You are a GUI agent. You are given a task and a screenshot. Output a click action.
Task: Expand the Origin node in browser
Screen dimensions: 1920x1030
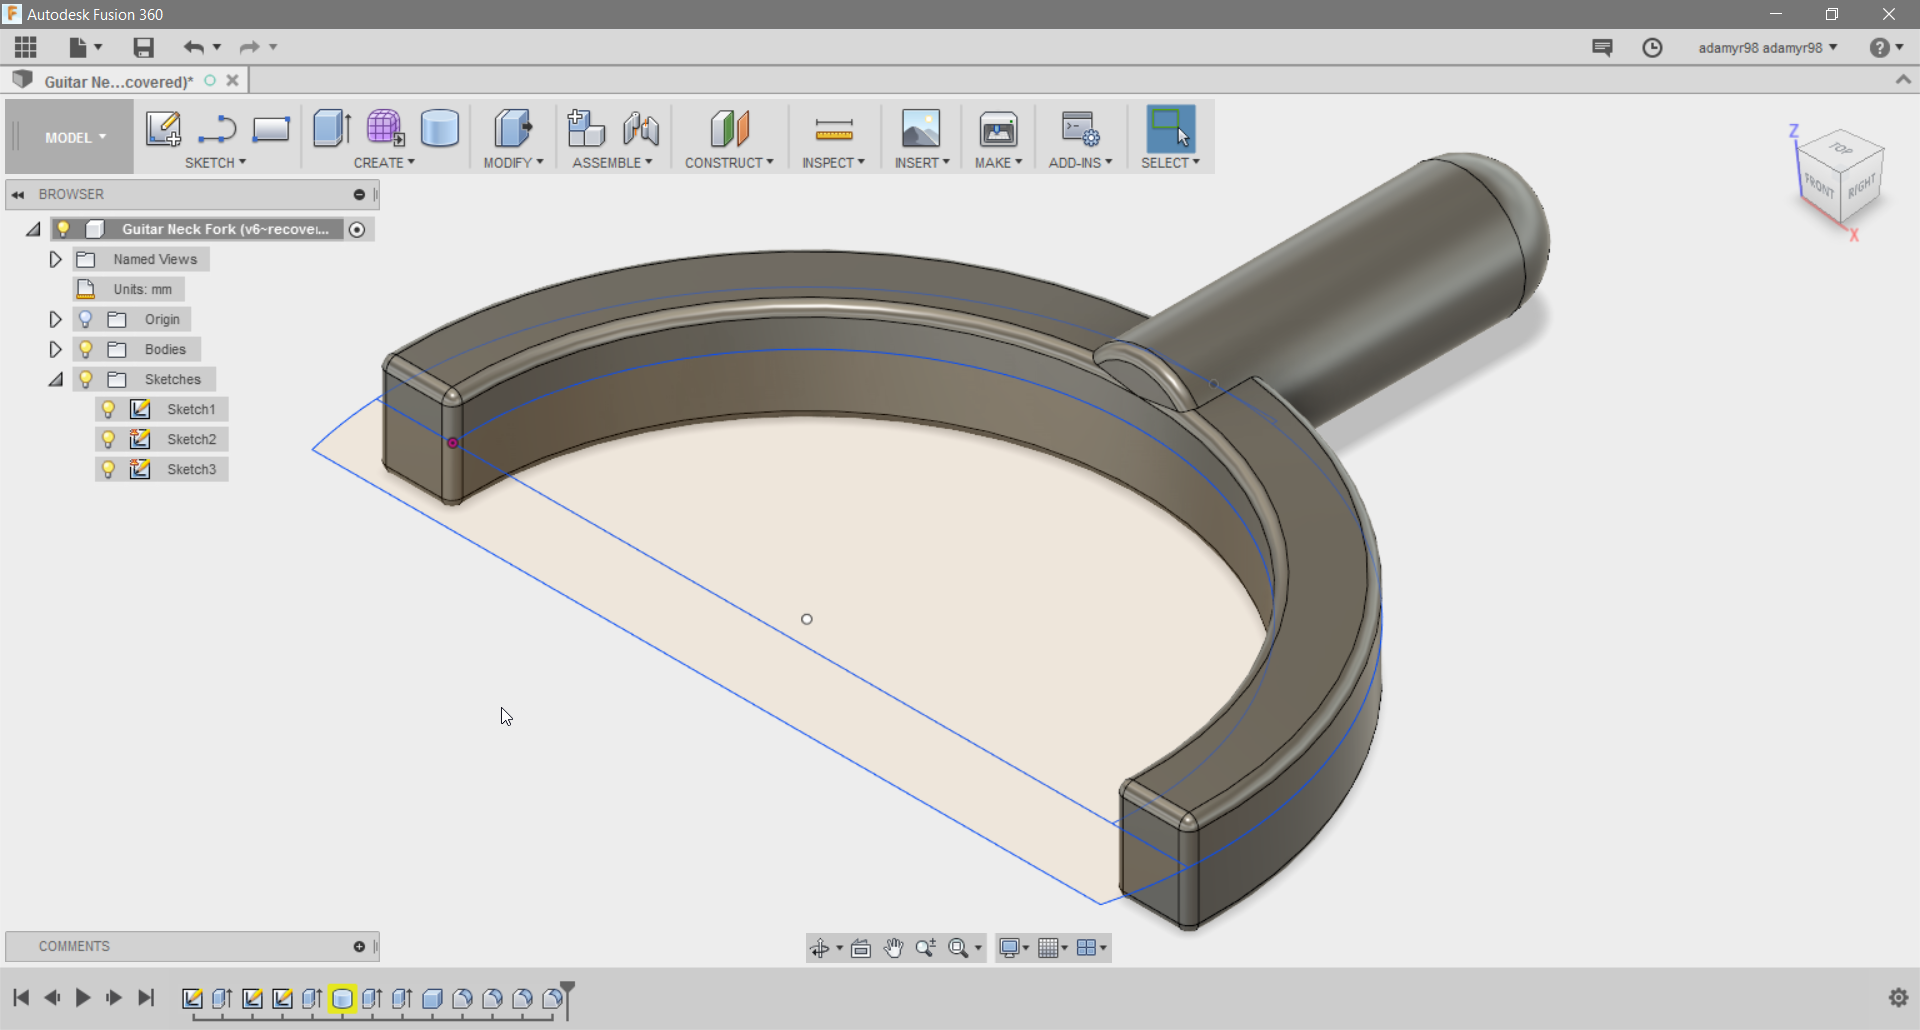click(x=55, y=319)
